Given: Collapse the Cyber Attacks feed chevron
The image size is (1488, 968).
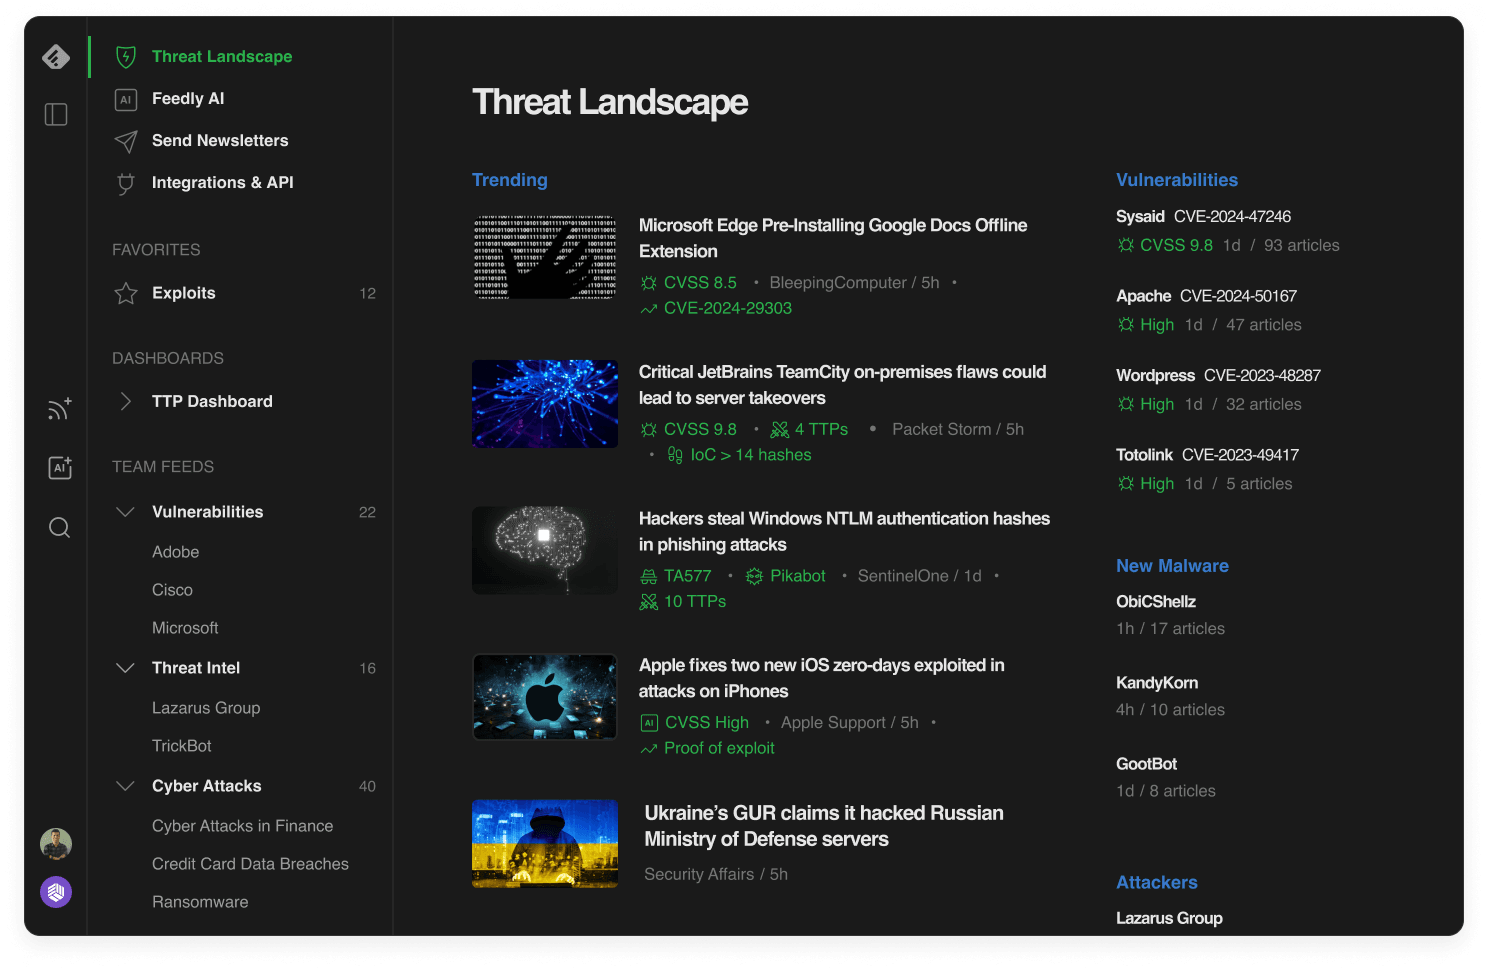Looking at the screenshot, I should 125,786.
